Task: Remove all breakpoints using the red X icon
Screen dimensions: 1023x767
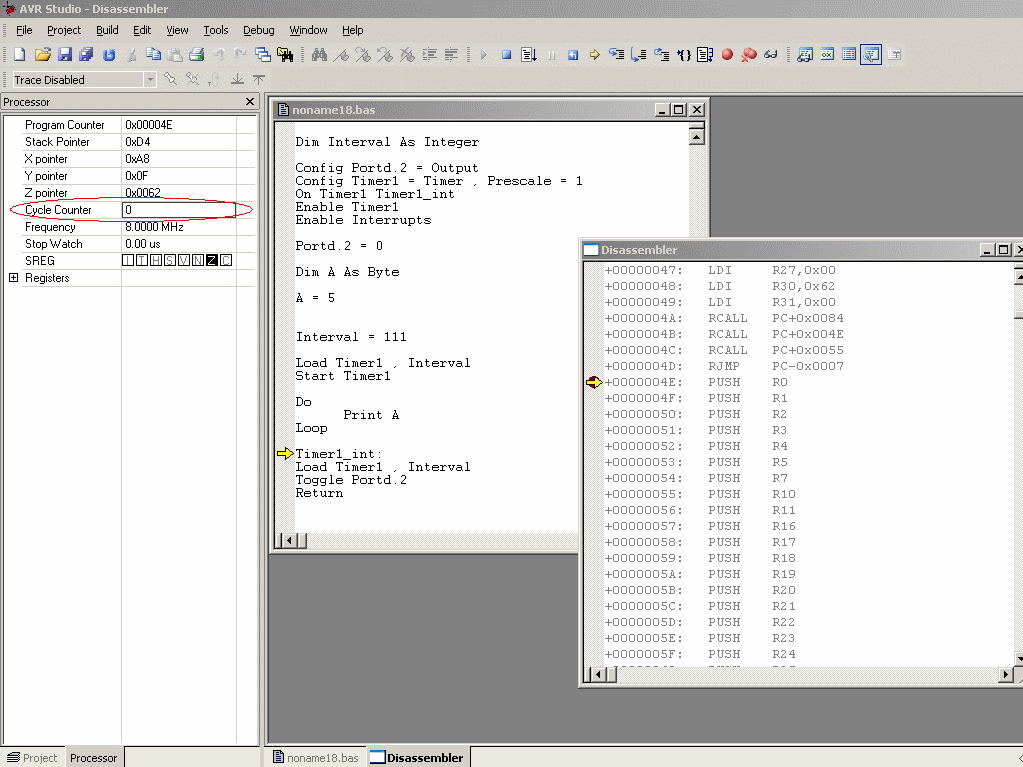Action: (x=749, y=55)
